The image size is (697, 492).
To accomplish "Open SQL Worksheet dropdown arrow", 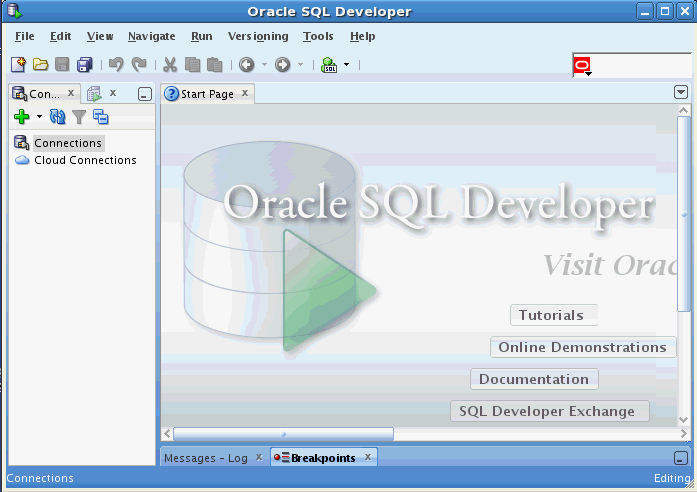I will 346,65.
